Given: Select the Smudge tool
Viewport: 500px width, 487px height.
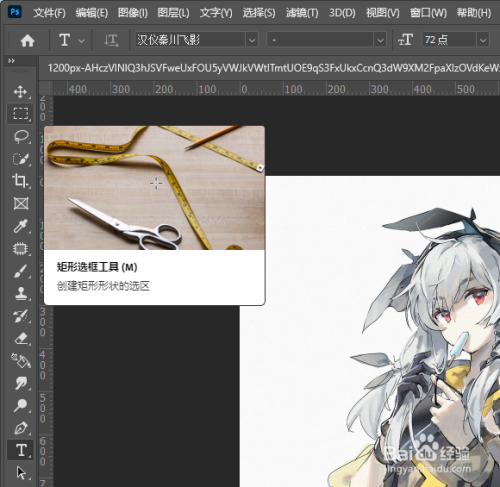Looking at the screenshot, I should click(21, 383).
